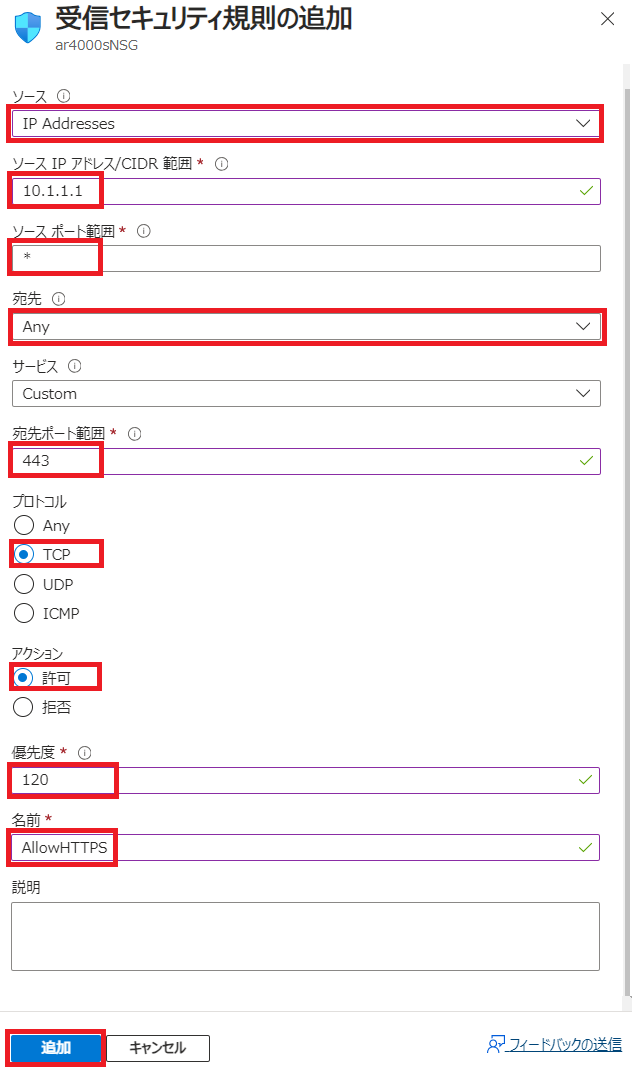Set action to 拒否 (Deny)
641x1072 pixels.
click(25, 708)
